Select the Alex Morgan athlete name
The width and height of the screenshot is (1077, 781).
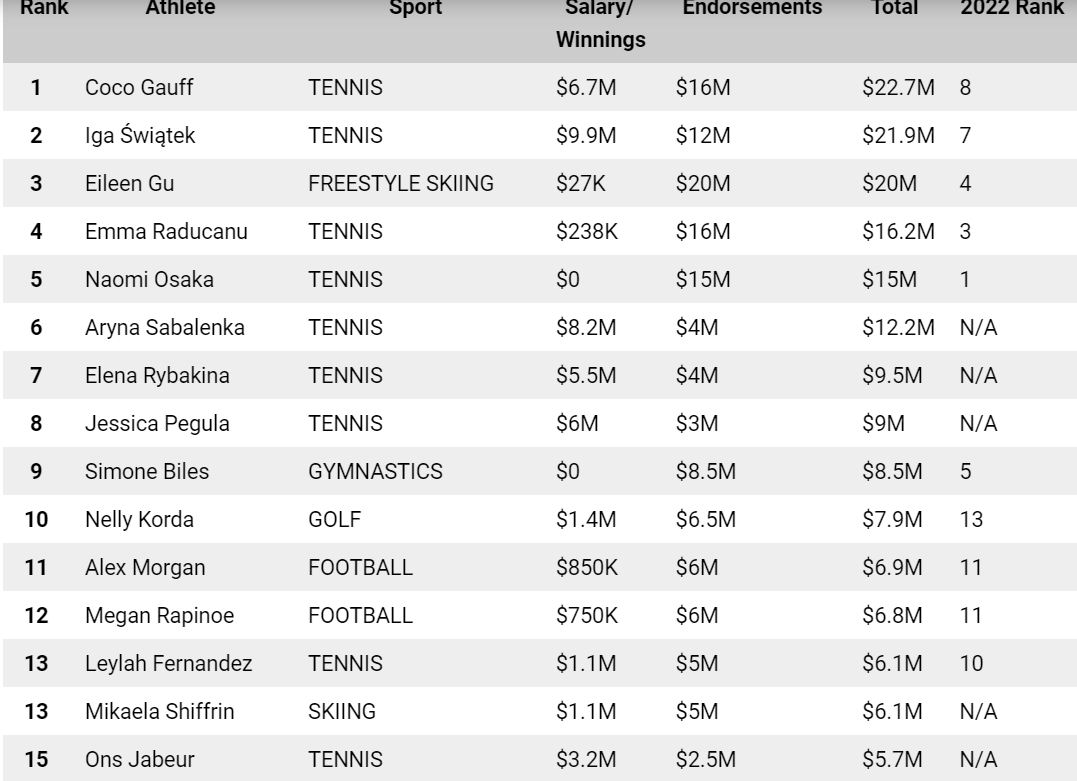[145, 567]
